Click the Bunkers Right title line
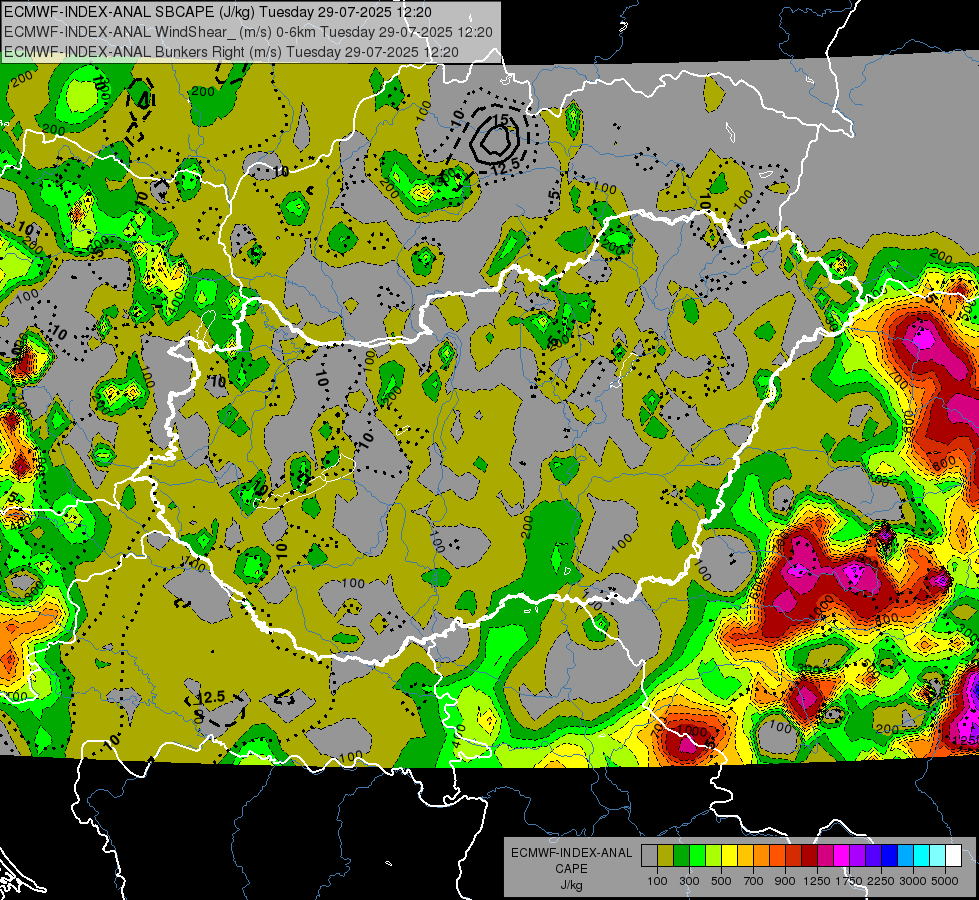The image size is (979, 900). (x=231, y=52)
